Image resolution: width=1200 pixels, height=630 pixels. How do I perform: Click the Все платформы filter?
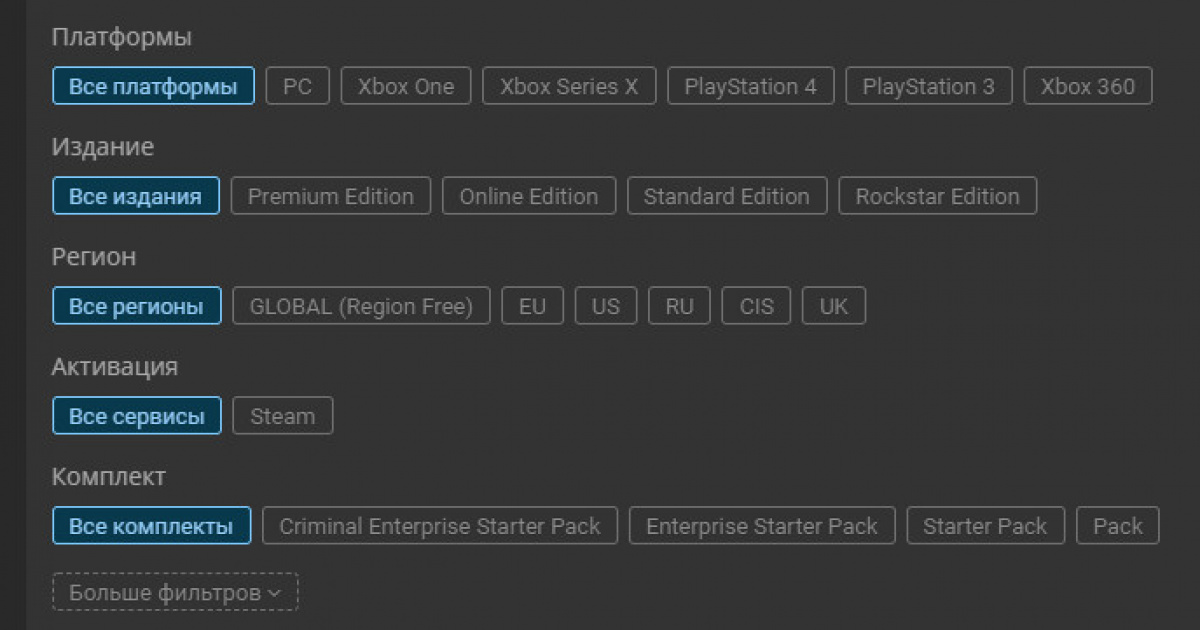click(x=153, y=86)
